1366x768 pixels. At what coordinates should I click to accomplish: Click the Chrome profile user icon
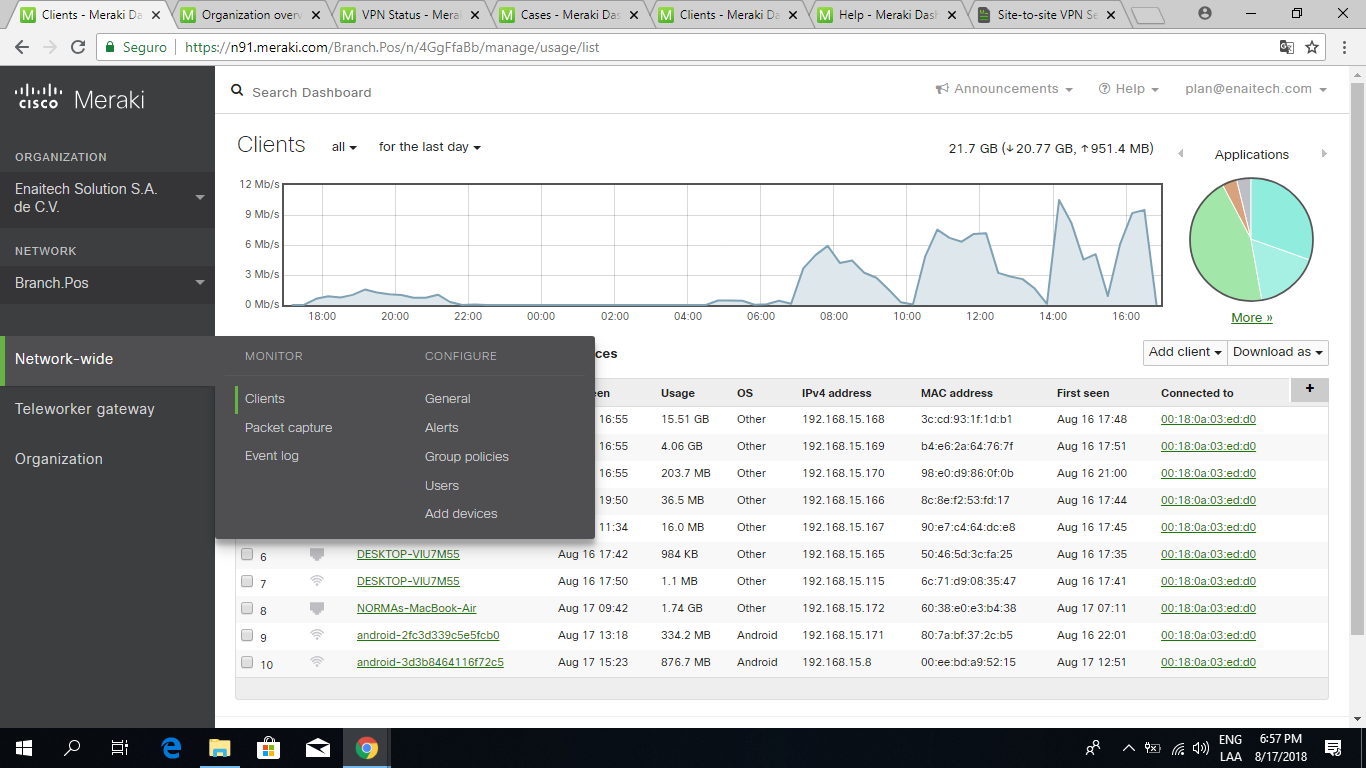(x=1205, y=13)
